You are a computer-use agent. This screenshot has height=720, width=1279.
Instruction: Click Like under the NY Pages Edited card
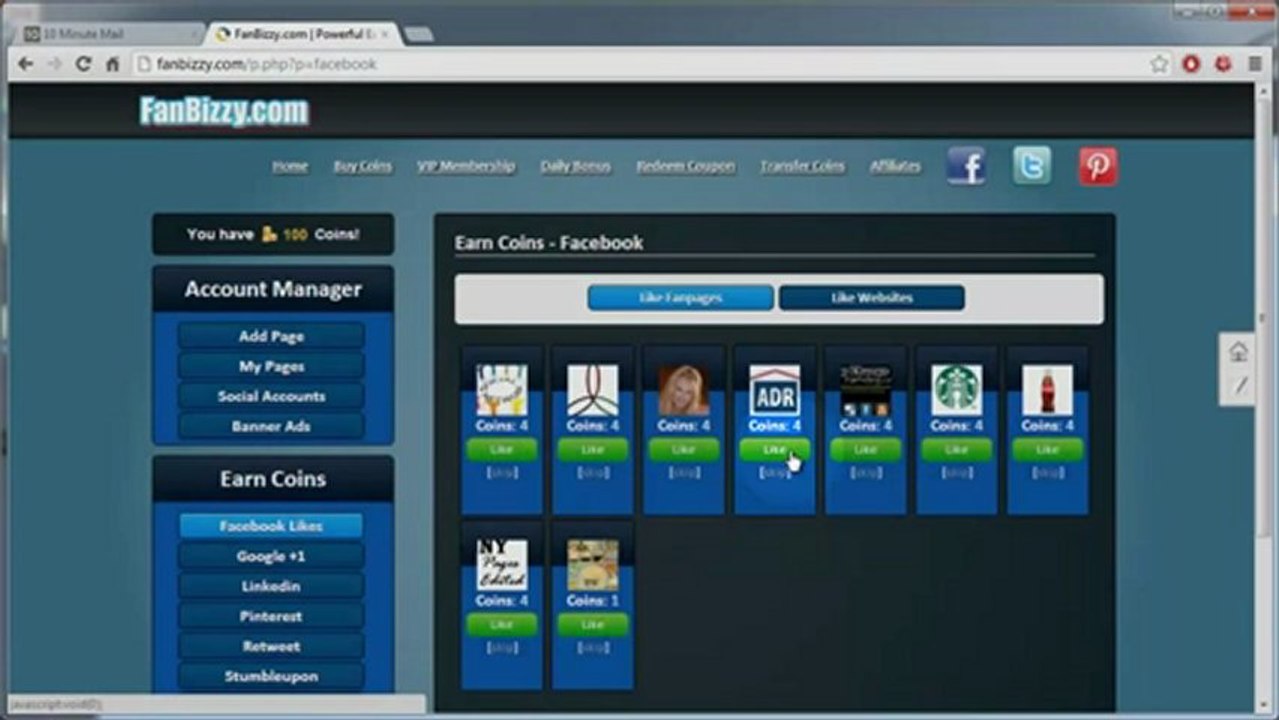pos(502,625)
